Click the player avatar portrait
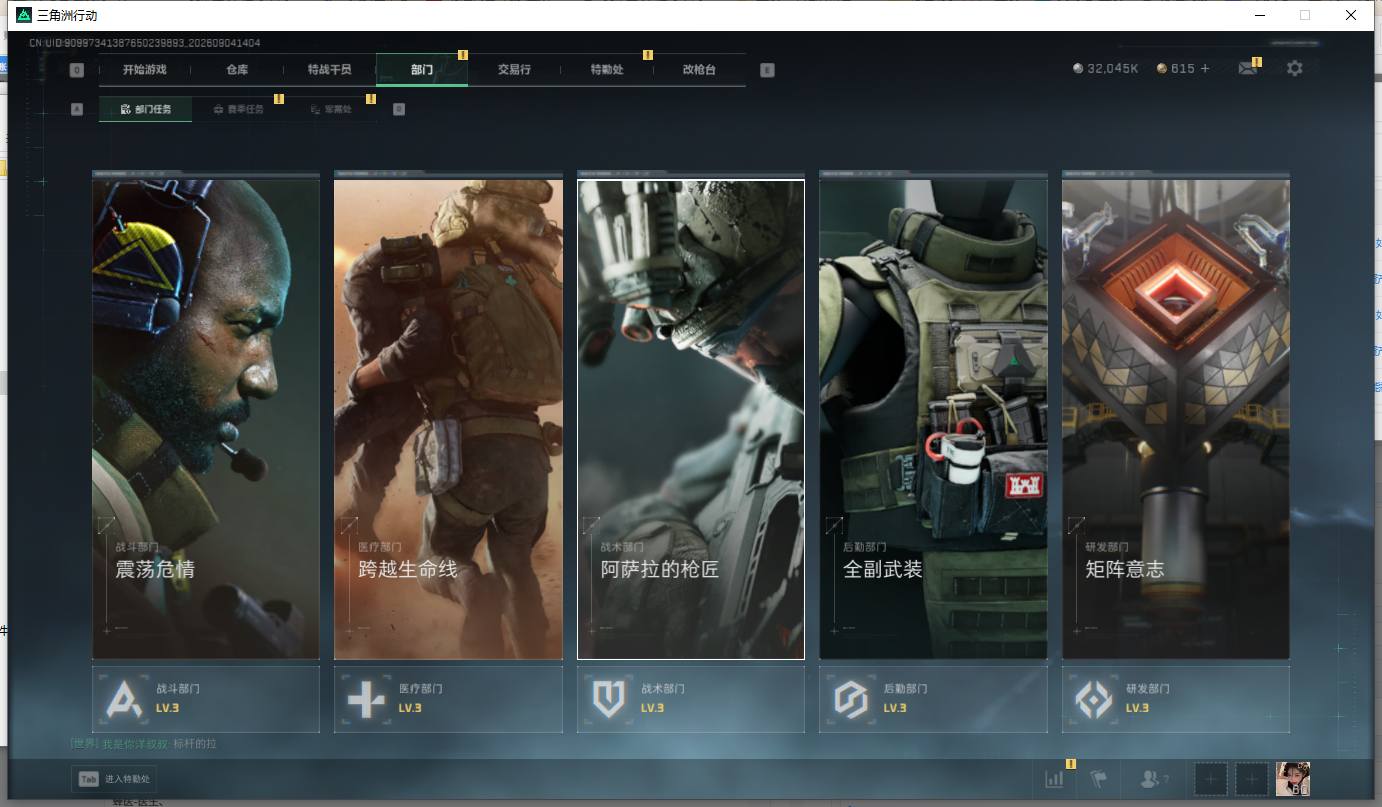This screenshot has width=1382, height=807. tap(1293, 779)
